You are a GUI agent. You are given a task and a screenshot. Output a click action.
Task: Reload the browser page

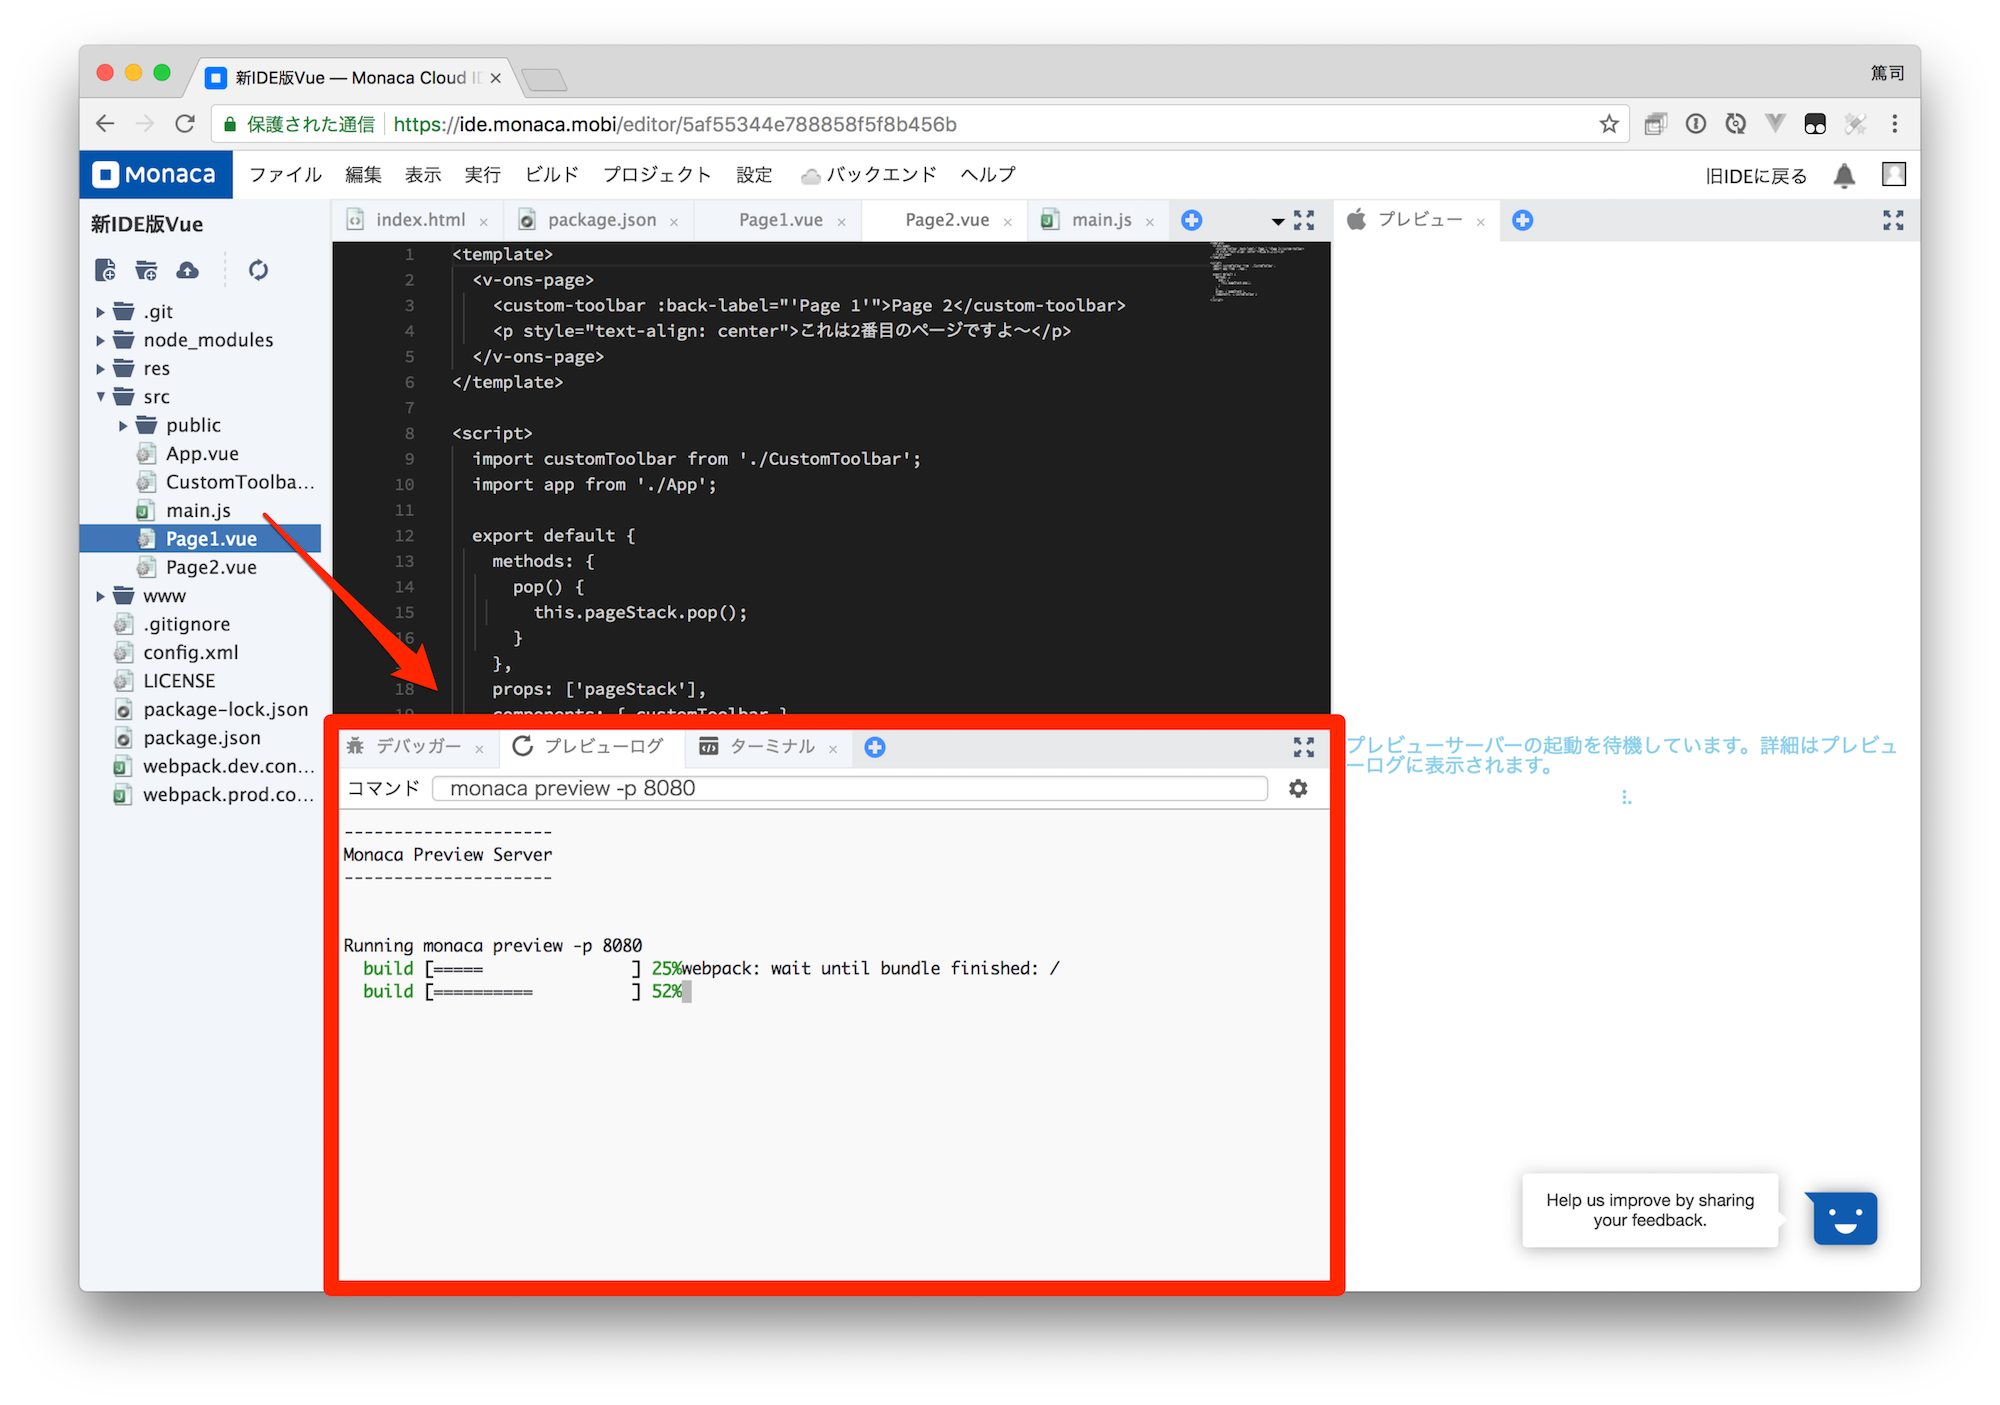pyautogui.click(x=184, y=124)
